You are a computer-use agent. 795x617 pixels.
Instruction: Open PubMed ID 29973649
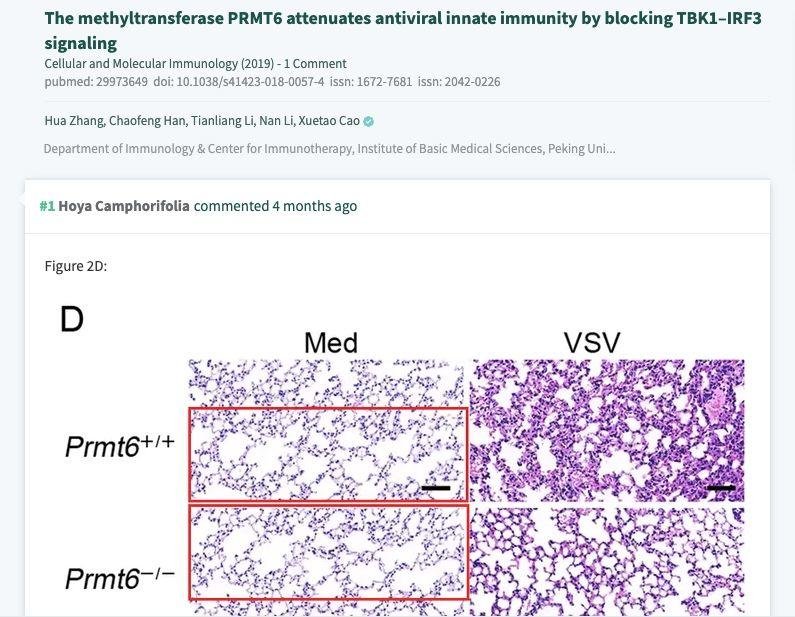click(x=96, y=82)
